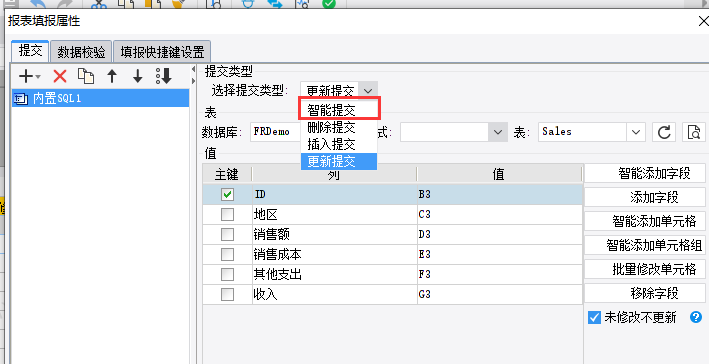Collapse the 选择提交类型 dropdown arrow
The width and height of the screenshot is (709, 364).
(368, 90)
